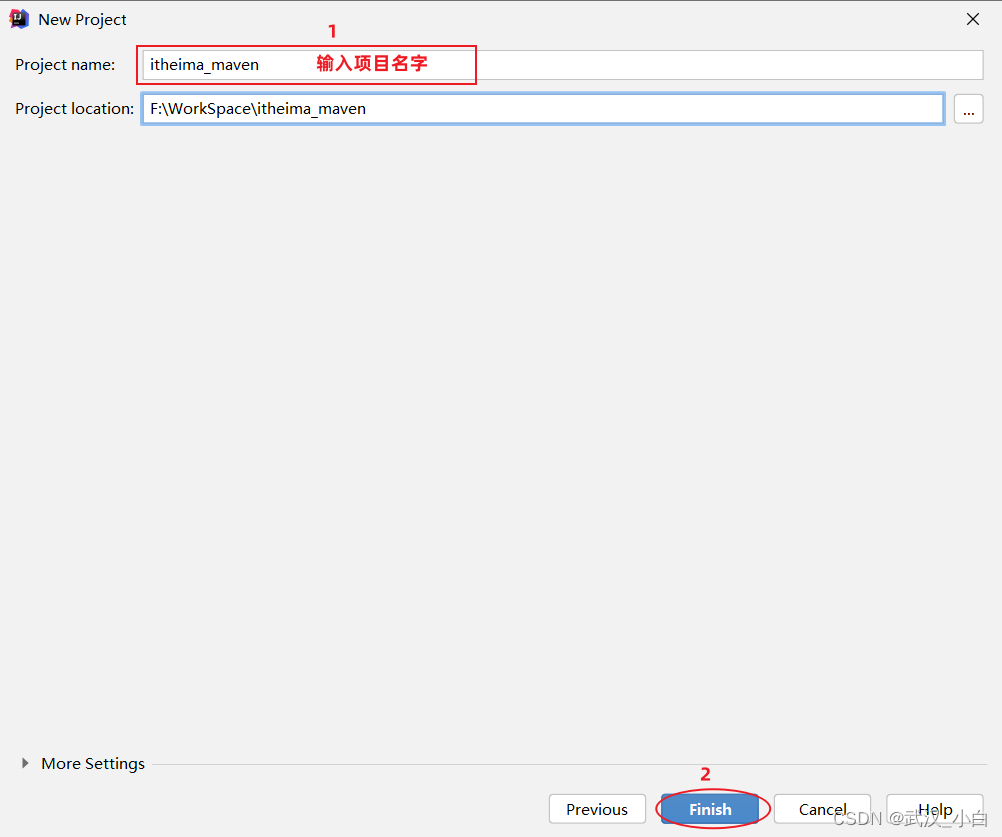
Task: Click the Project location input field
Action: (543, 109)
